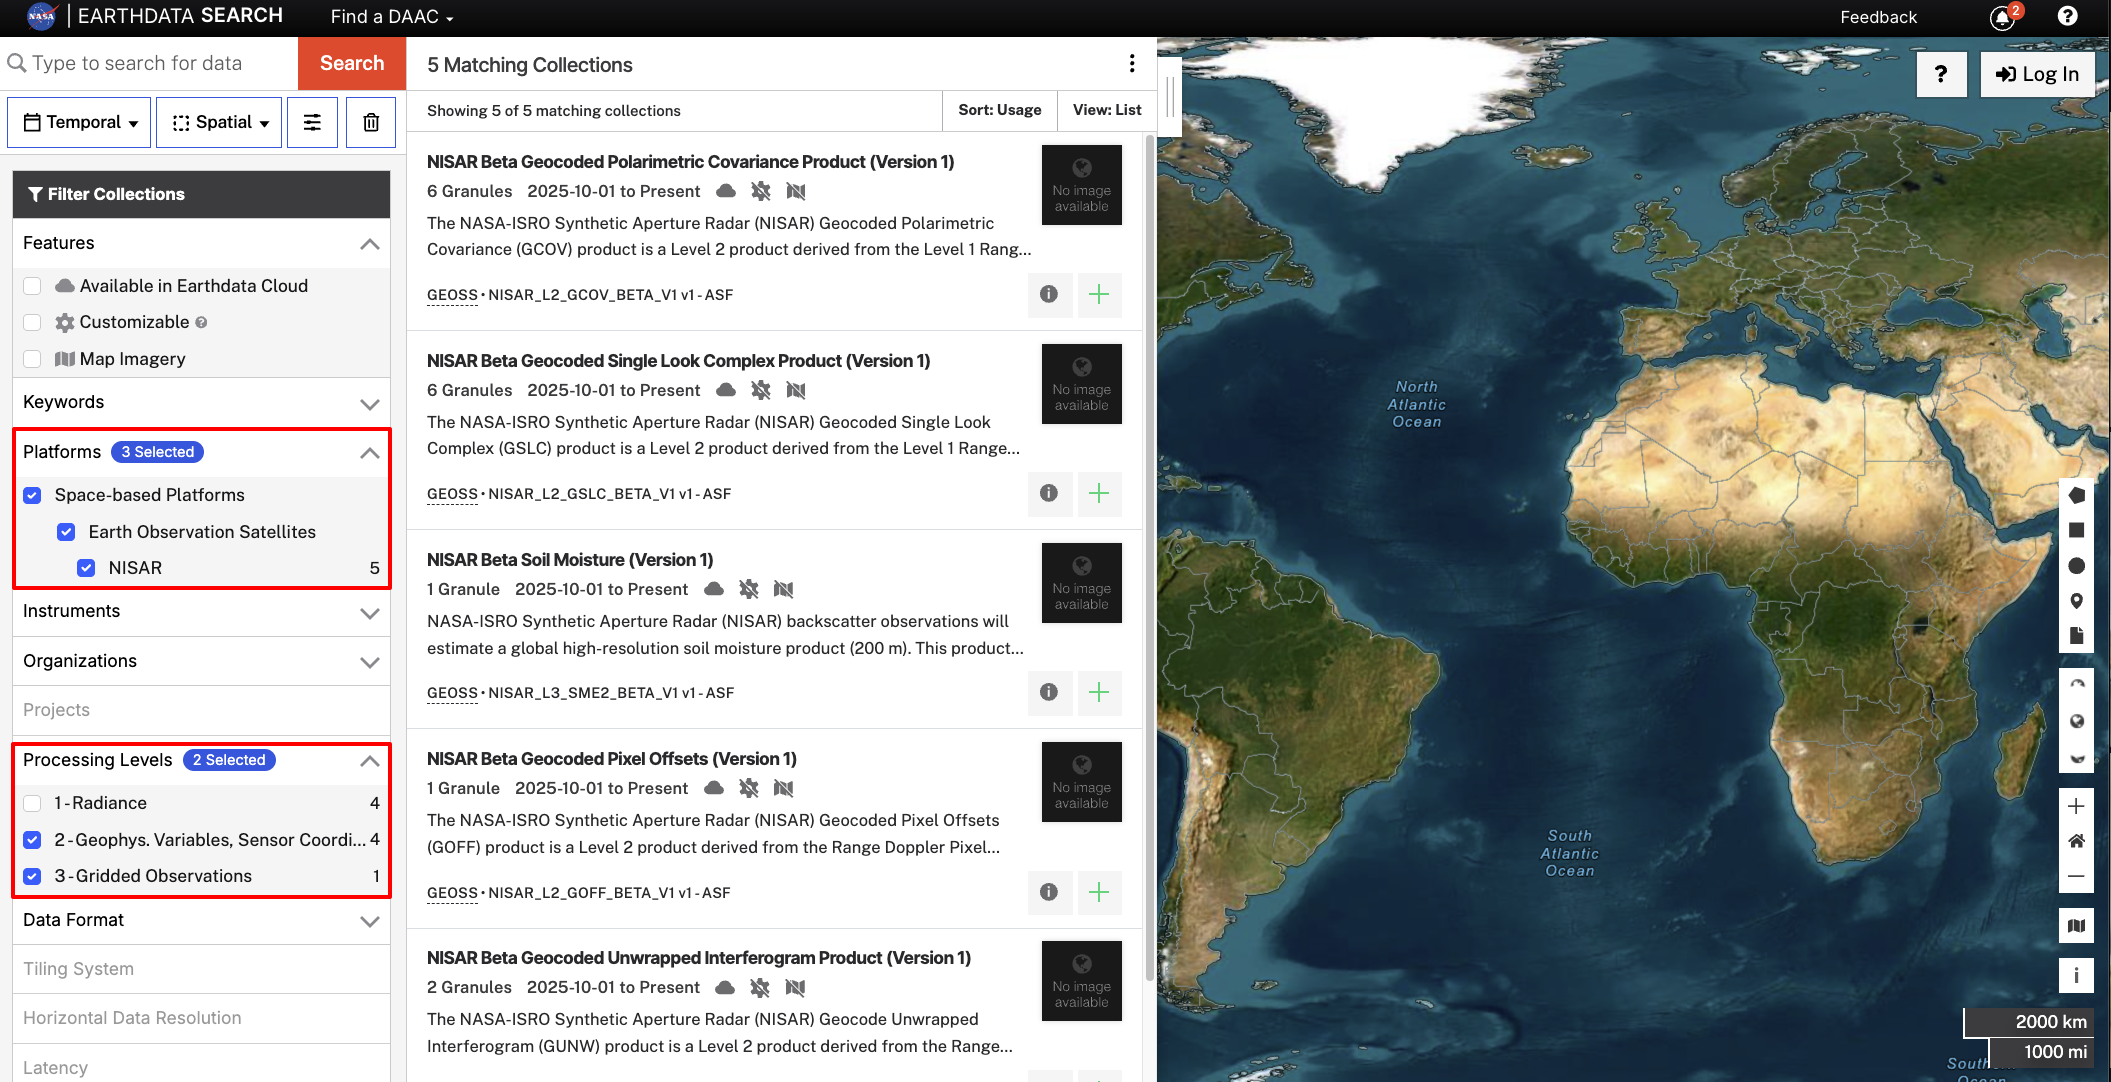Select the rectangle spatial search tool
Viewport: 2111px width, 1082px height.
[2077, 530]
